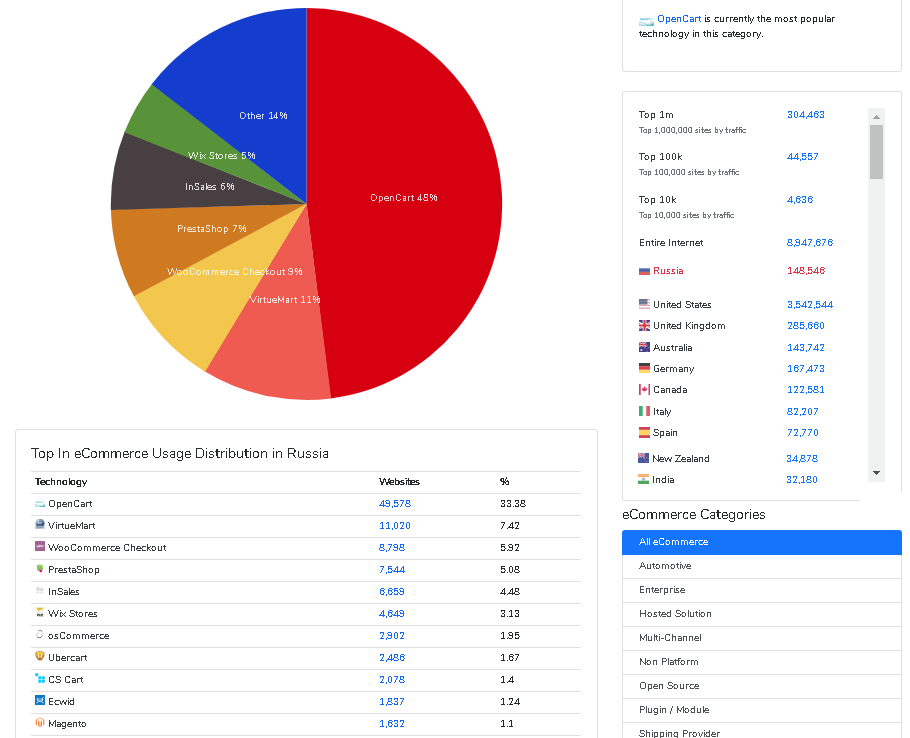Click the Magento technology name
This screenshot has height=738, width=910.
click(x=67, y=723)
